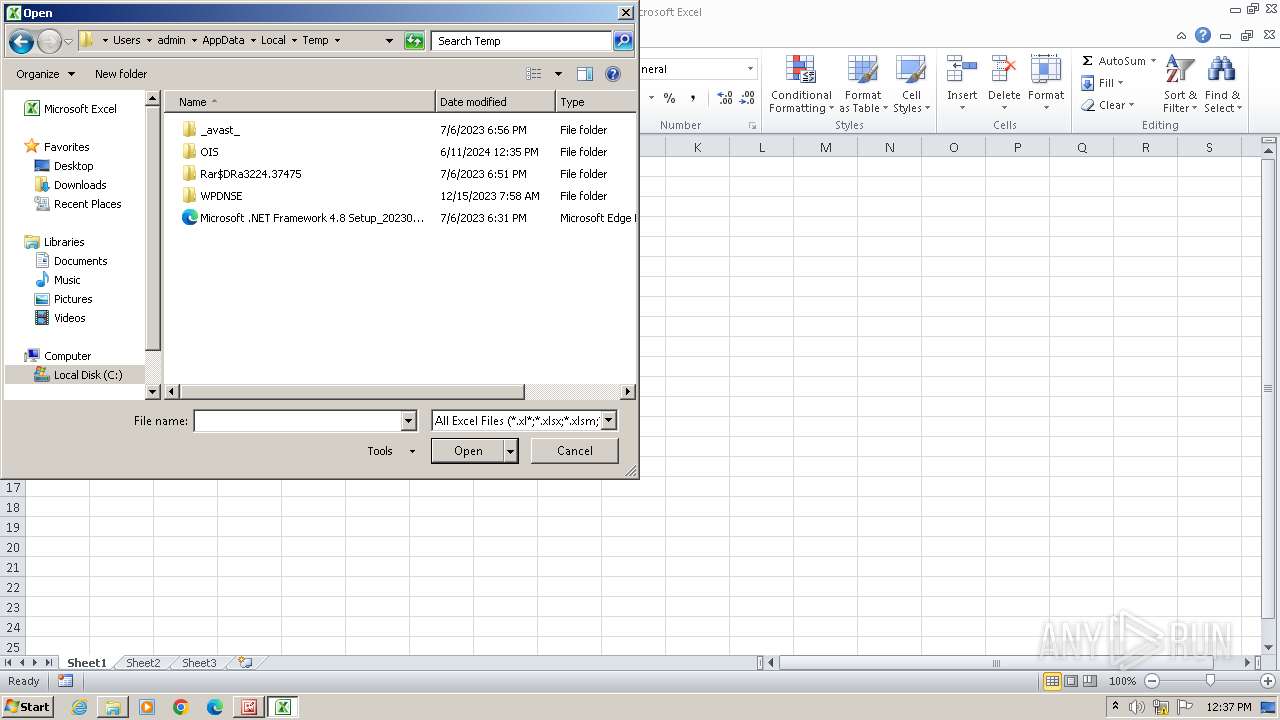Open the Clear command
Viewport: 1280px width, 720px height.
(x=1107, y=105)
